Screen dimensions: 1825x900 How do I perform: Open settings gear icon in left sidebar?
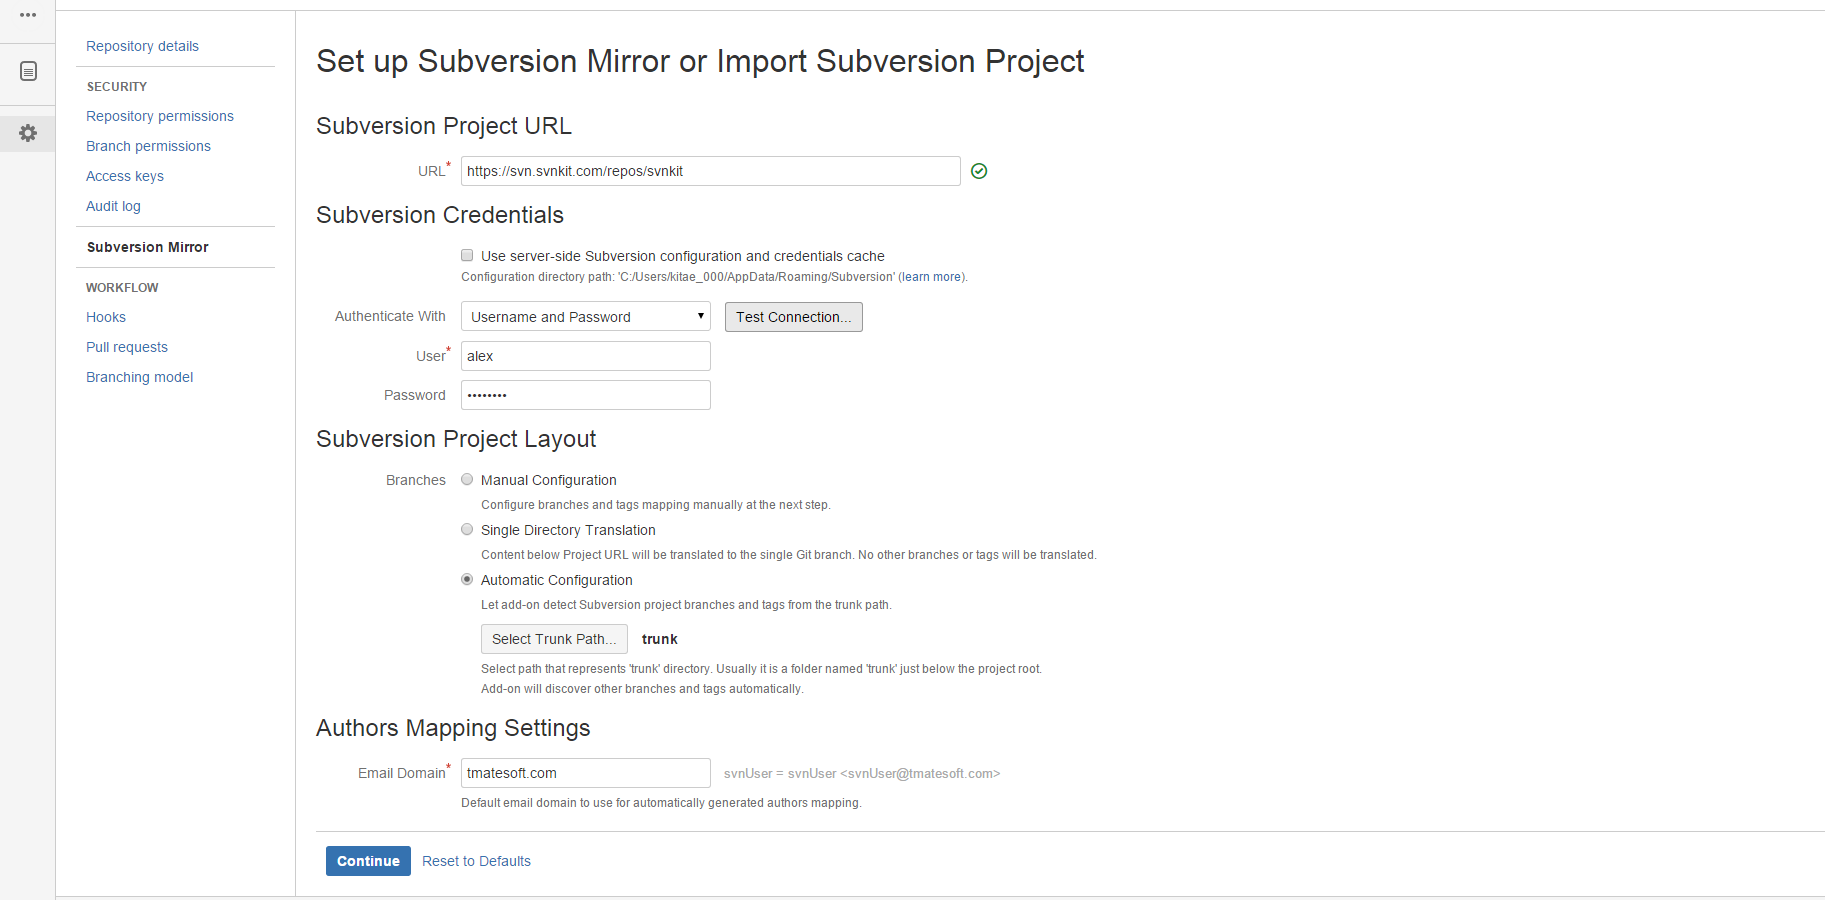pos(28,133)
